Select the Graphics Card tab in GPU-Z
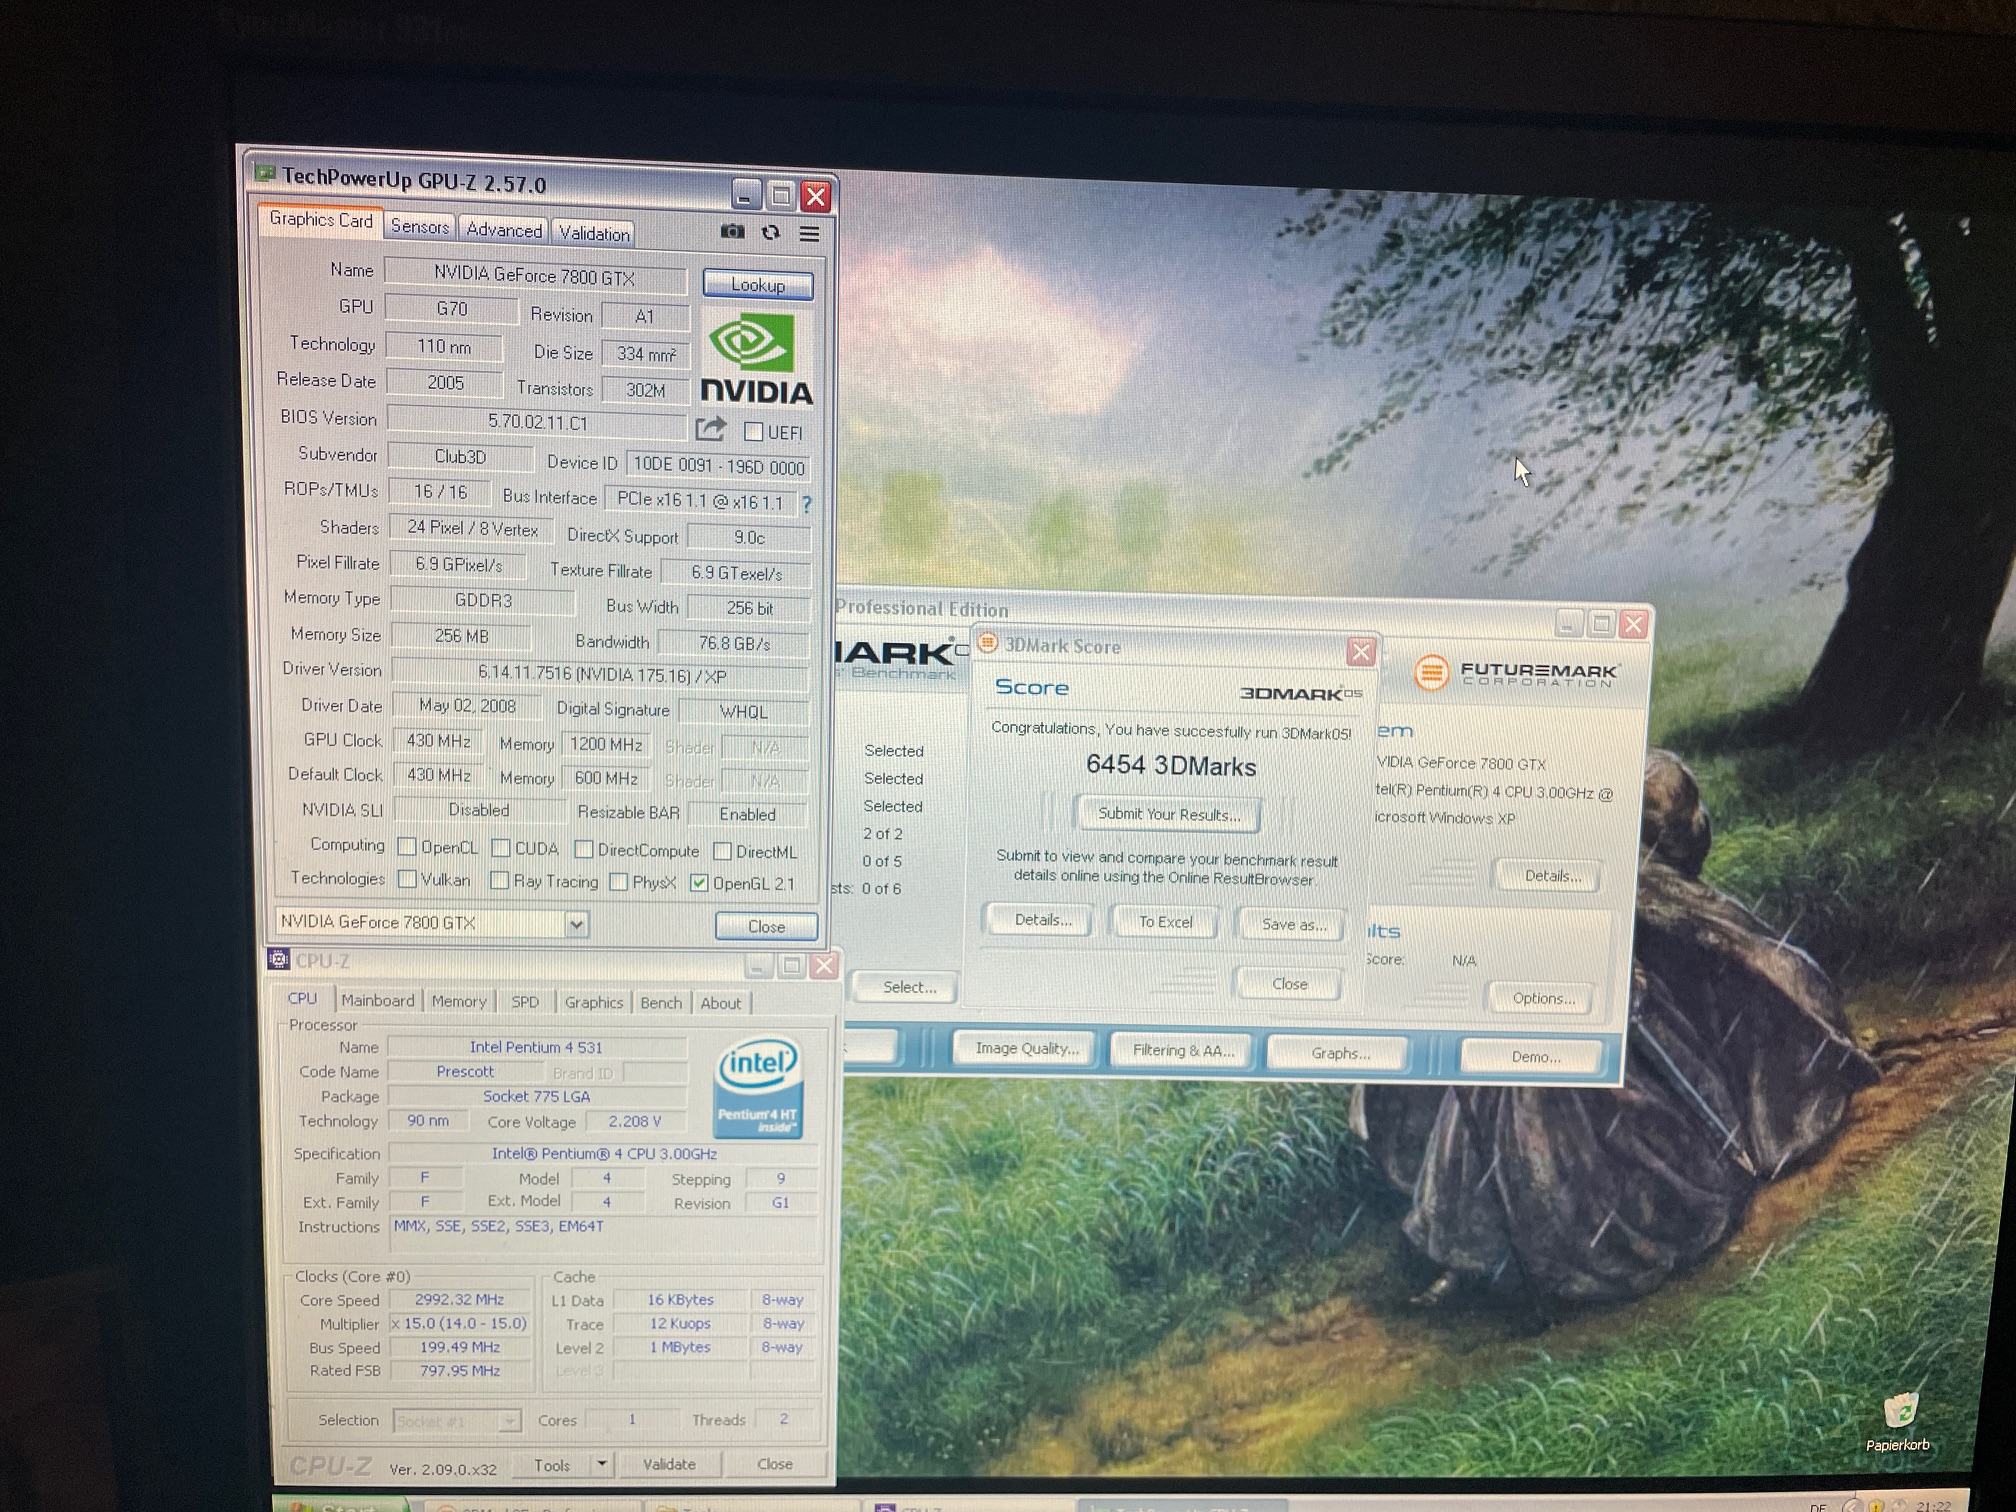Image resolution: width=2016 pixels, height=1512 pixels. point(321,220)
